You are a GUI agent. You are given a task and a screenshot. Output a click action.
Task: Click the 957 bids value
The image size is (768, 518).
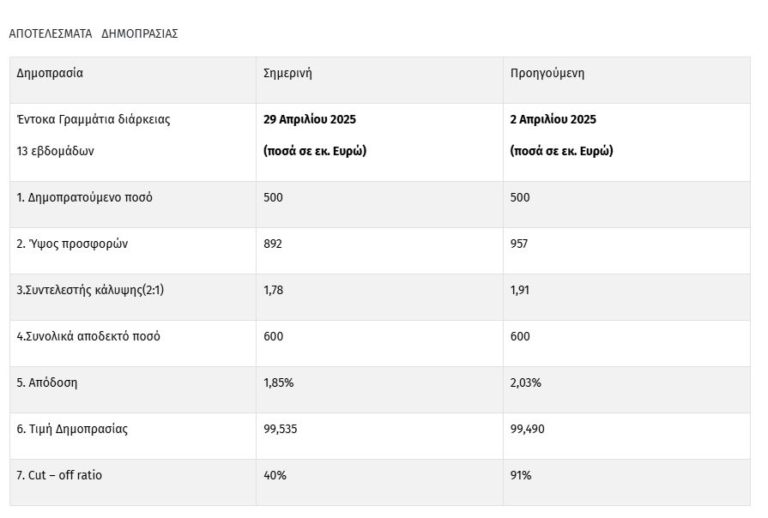(520, 244)
